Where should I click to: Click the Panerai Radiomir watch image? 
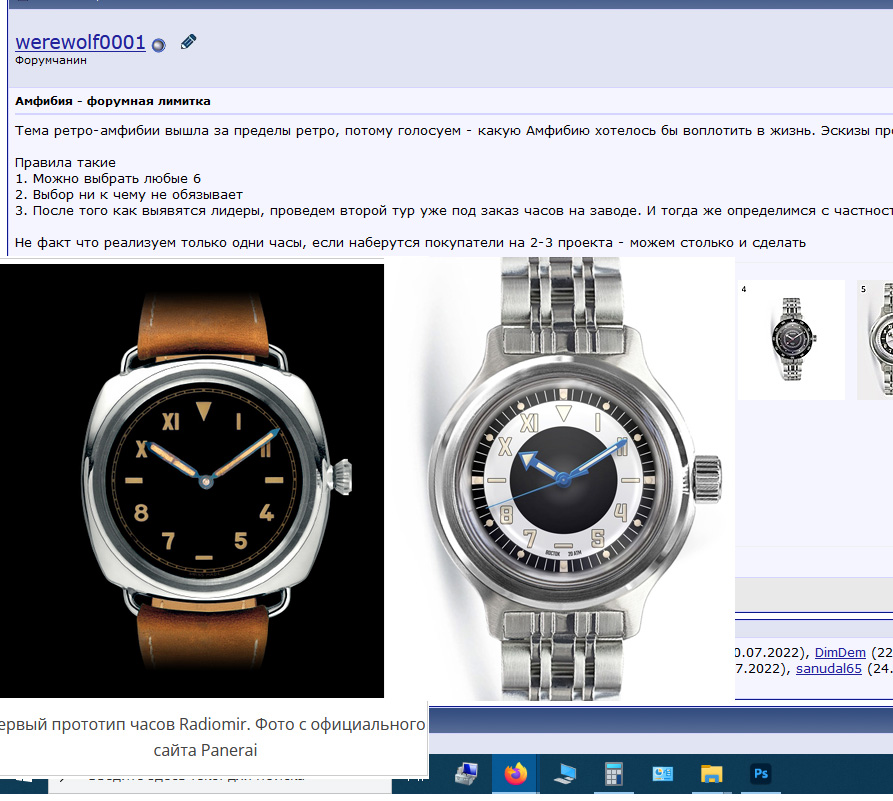pyautogui.click(x=192, y=480)
